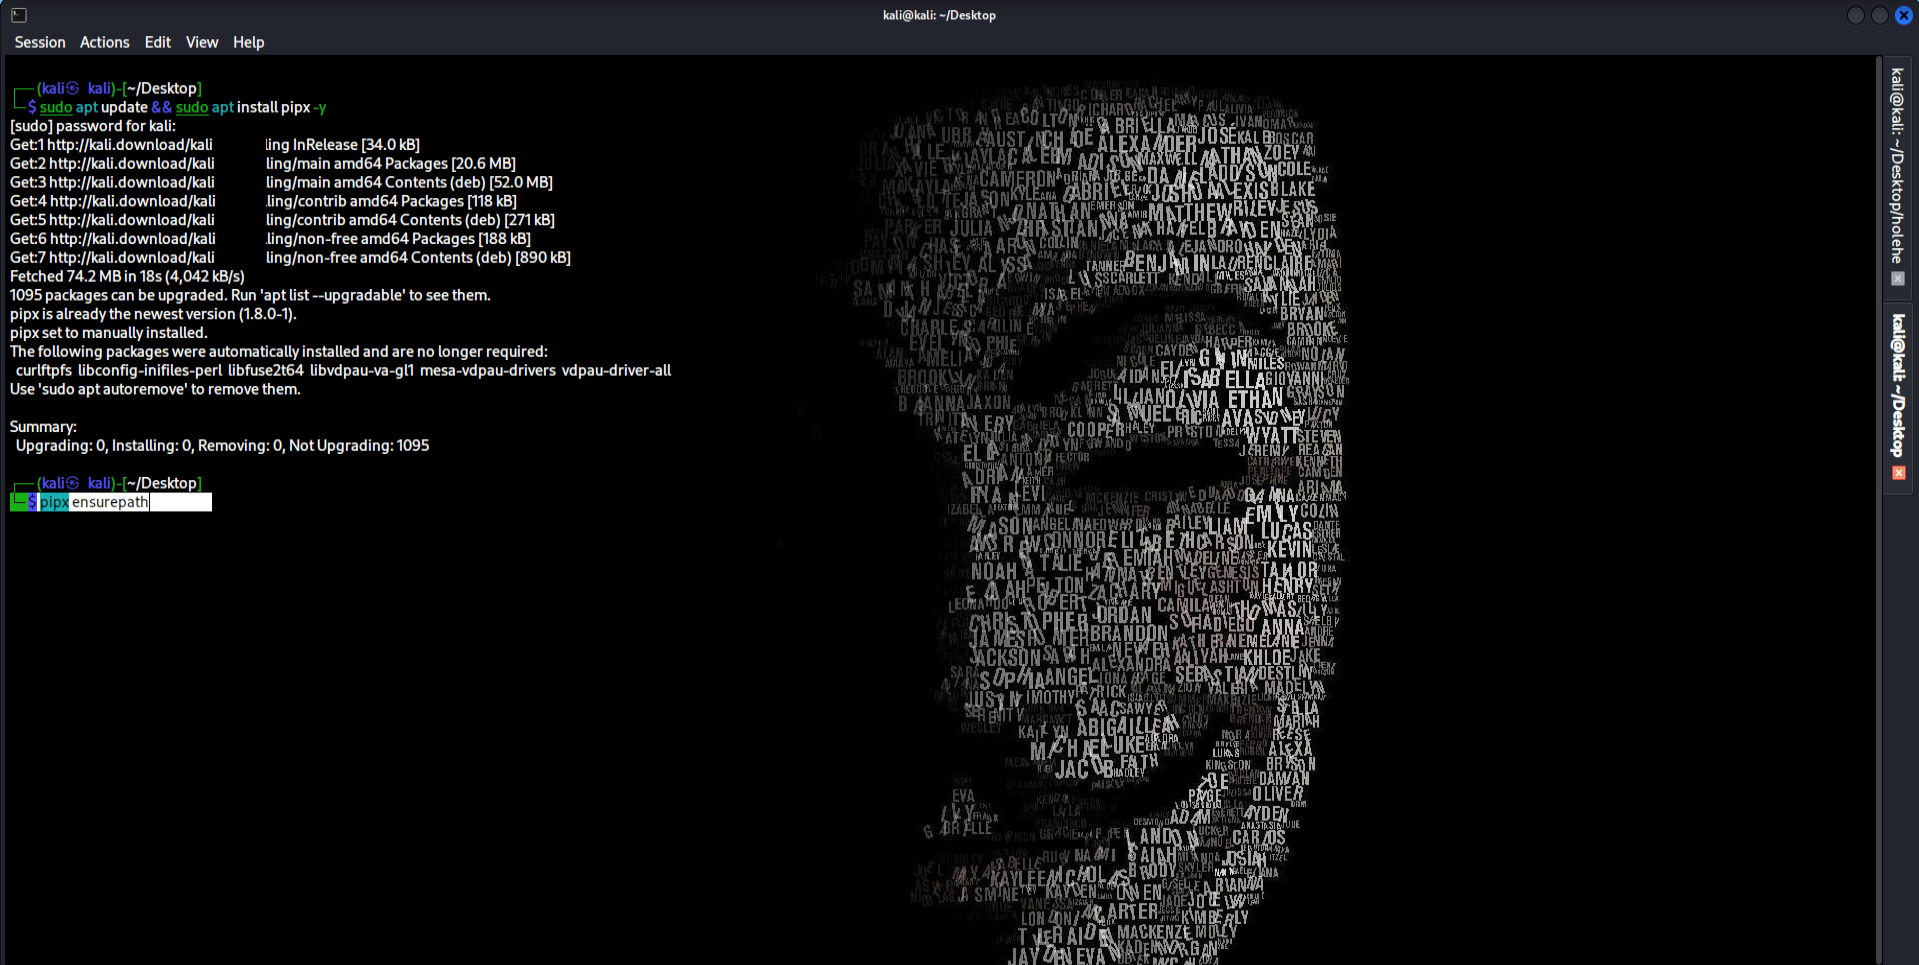Viewport: 1919px width, 965px height.
Task: Click the terminal window icon in the title bar
Action: coord(19,15)
